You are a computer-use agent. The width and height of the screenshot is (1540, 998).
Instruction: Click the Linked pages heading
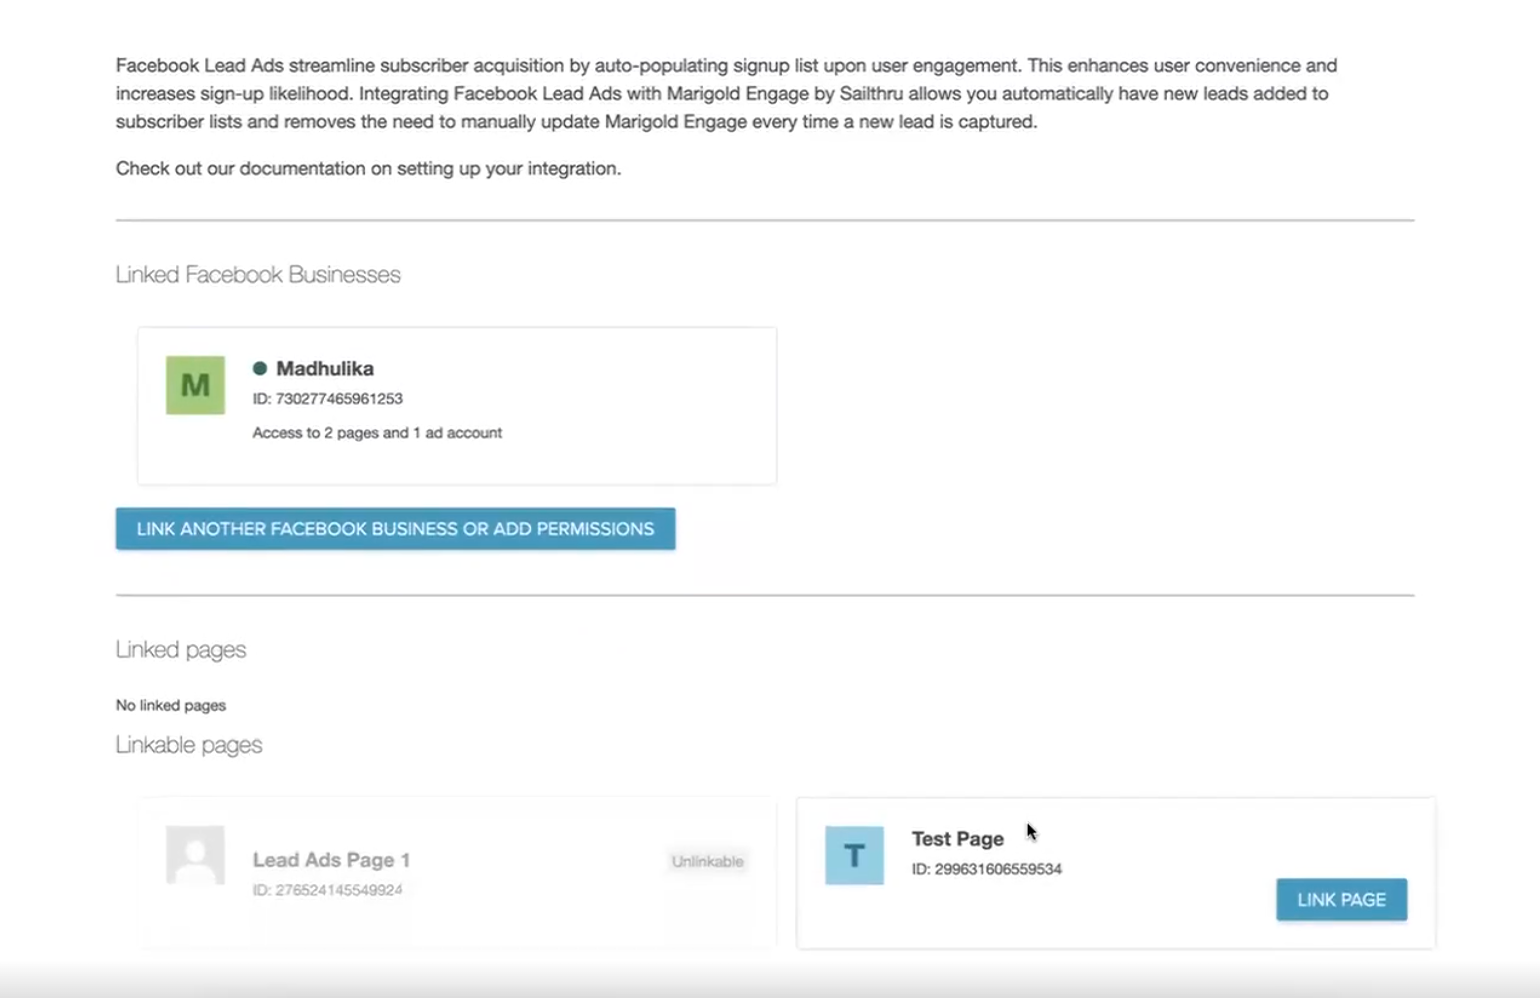pos(181,650)
